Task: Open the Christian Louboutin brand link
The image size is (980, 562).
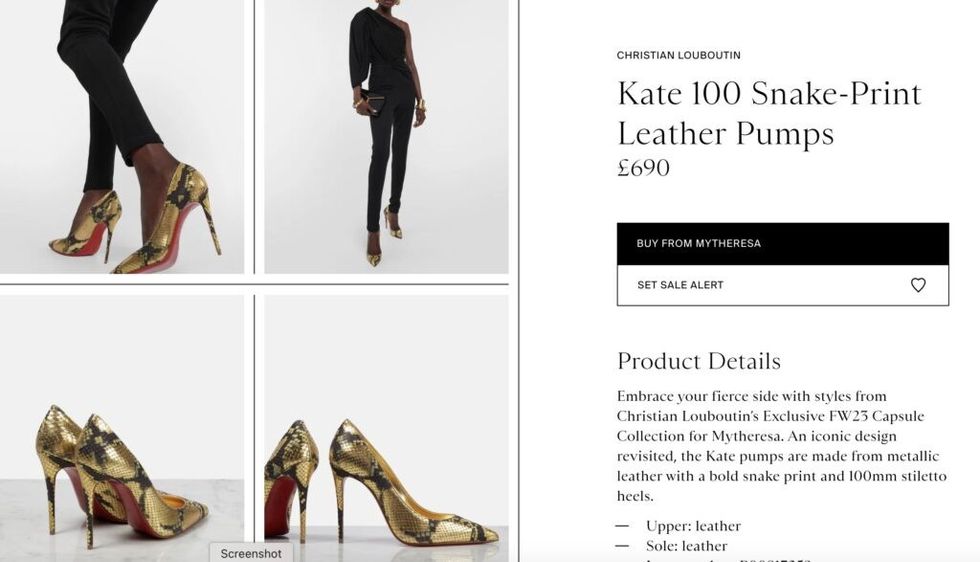Action: click(678, 56)
